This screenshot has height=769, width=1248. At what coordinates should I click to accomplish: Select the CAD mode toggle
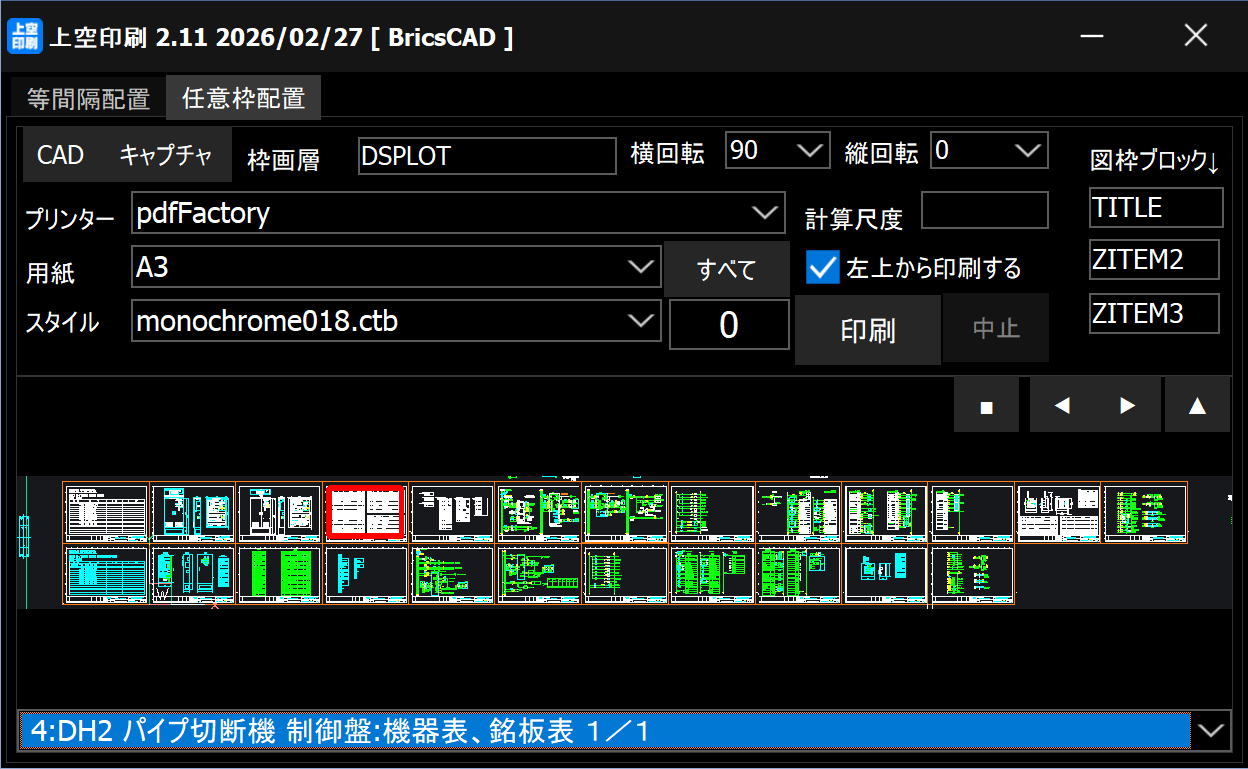(61, 155)
